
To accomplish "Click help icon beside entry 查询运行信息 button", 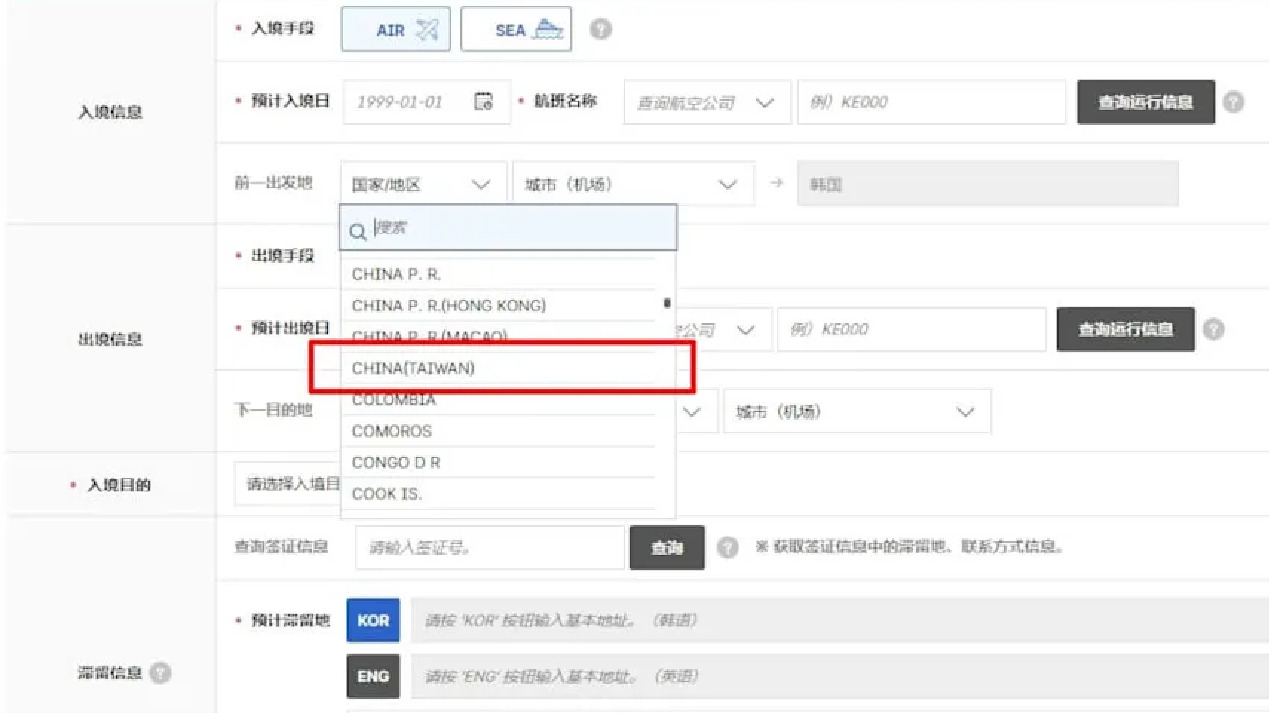I will point(1234,102).
